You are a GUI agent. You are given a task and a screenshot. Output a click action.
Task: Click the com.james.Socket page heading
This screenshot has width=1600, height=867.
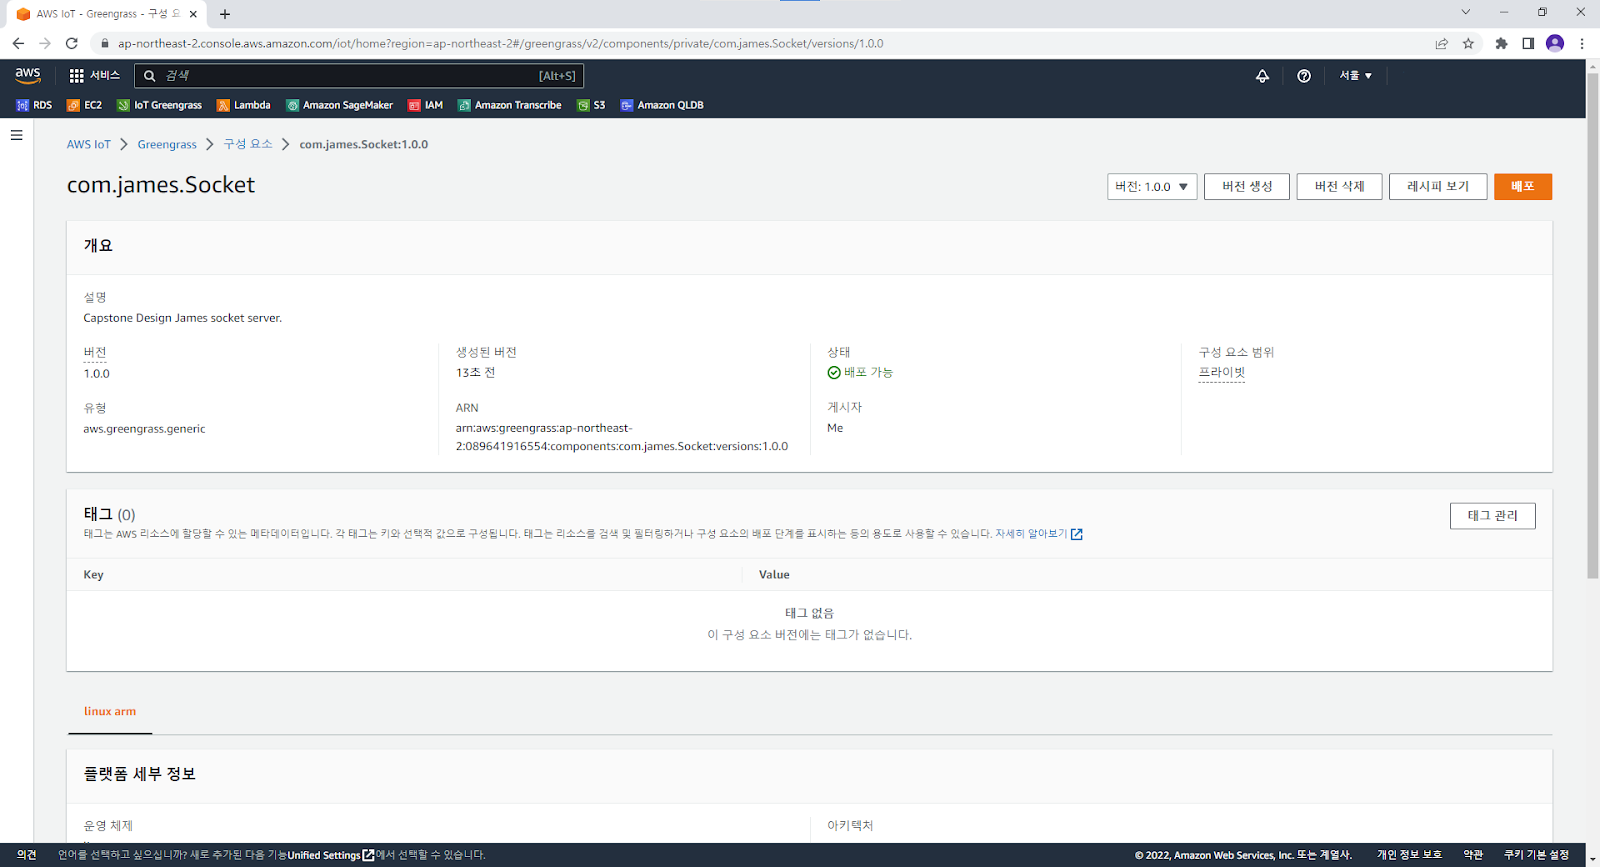[161, 185]
